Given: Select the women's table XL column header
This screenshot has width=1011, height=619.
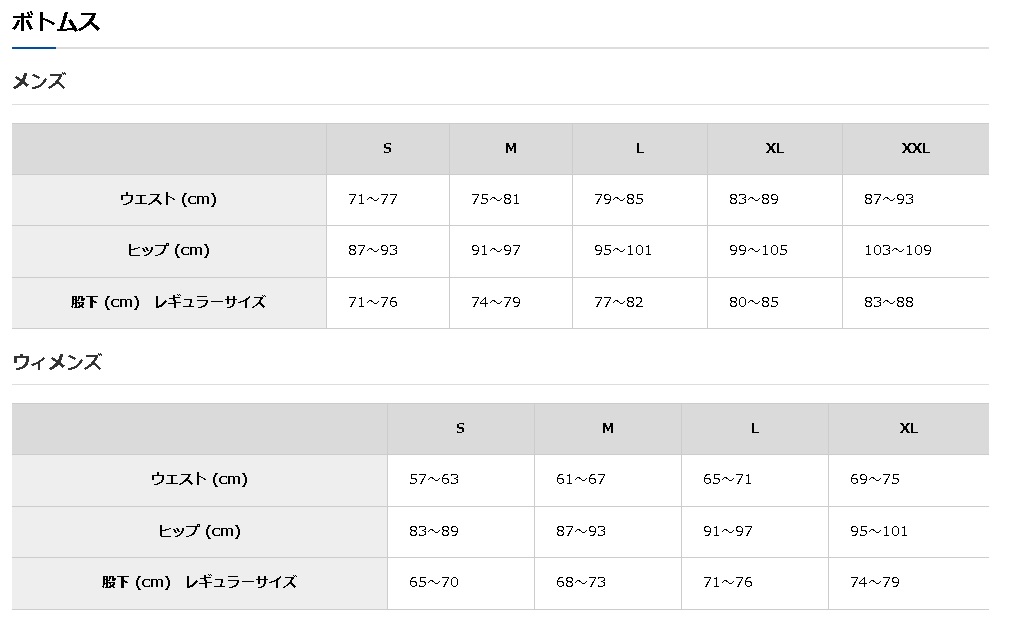Looking at the screenshot, I should [x=908, y=428].
